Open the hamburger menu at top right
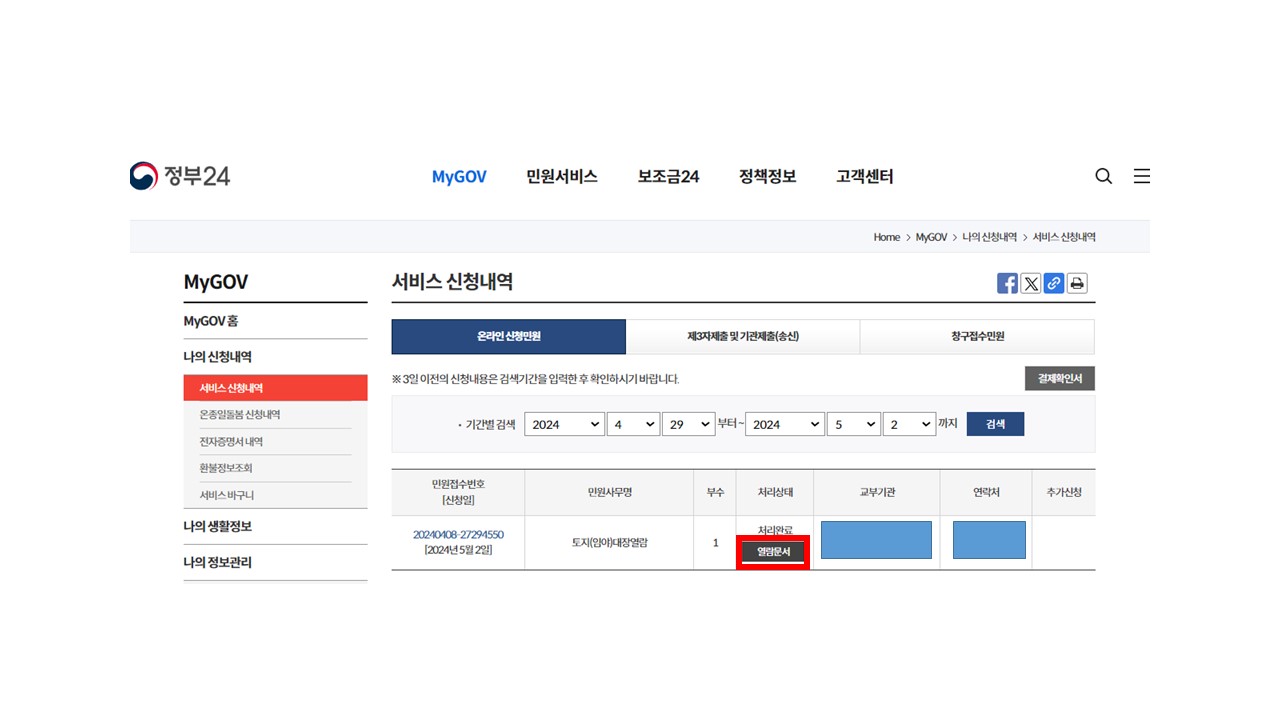 [1141, 176]
